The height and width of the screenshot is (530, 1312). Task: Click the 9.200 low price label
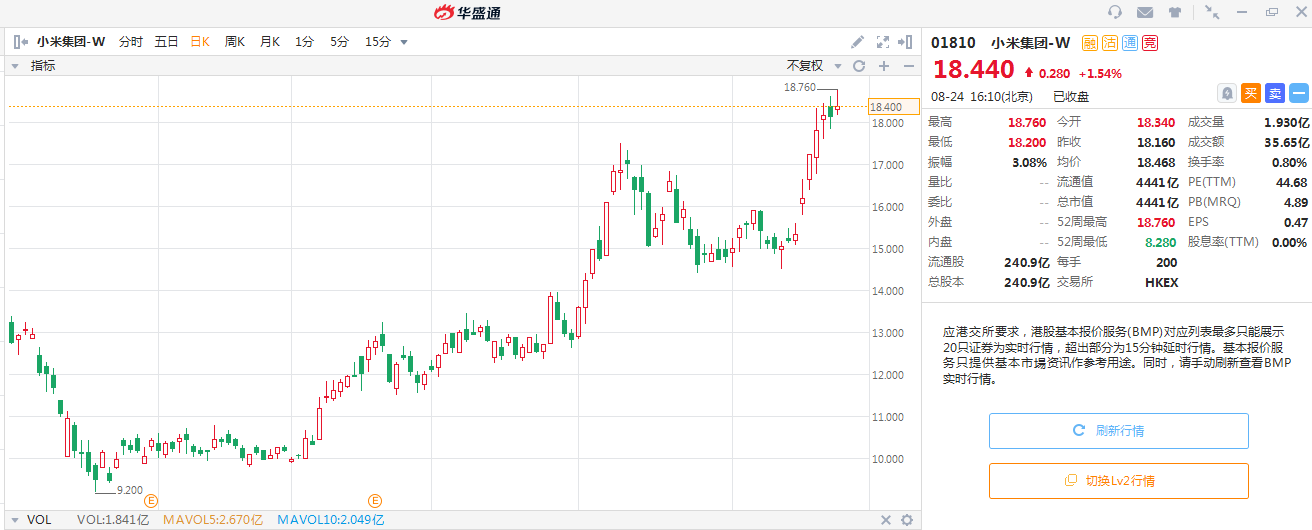coord(130,490)
